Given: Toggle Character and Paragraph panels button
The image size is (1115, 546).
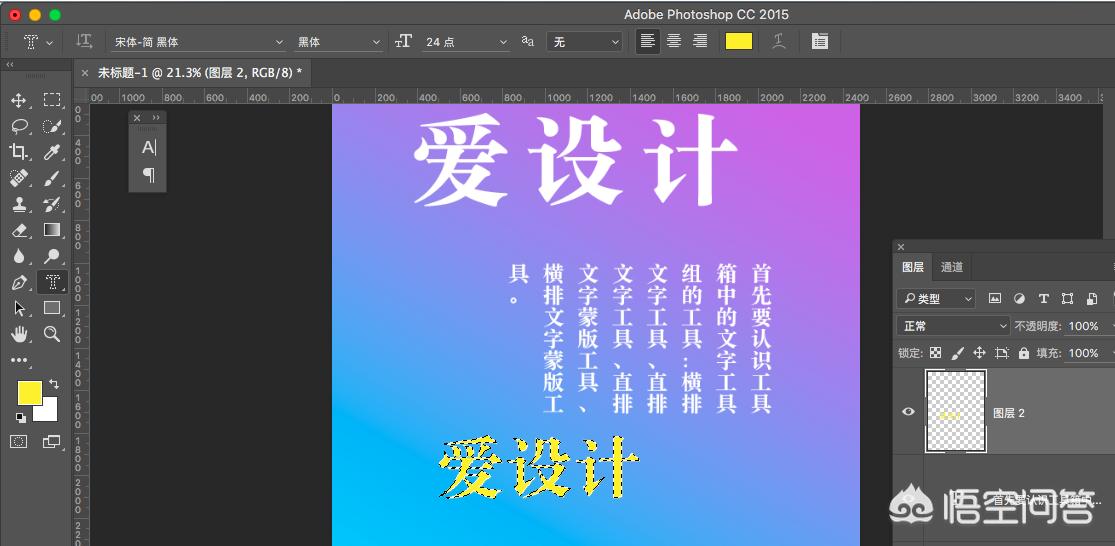Looking at the screenshot, I should tap(819, 41).
